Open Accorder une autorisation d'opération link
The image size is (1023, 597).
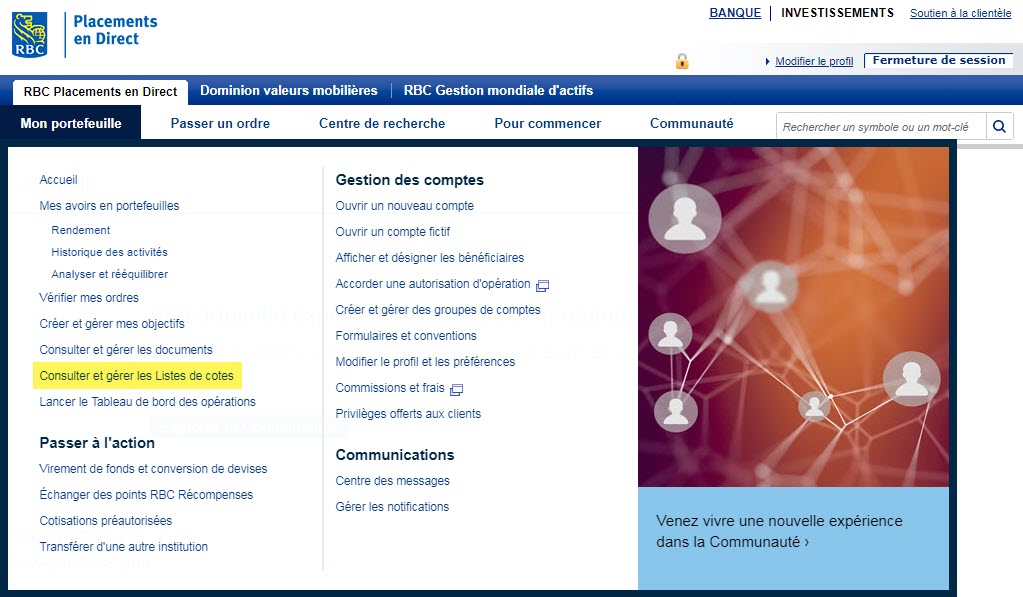[x=433, y=284]
